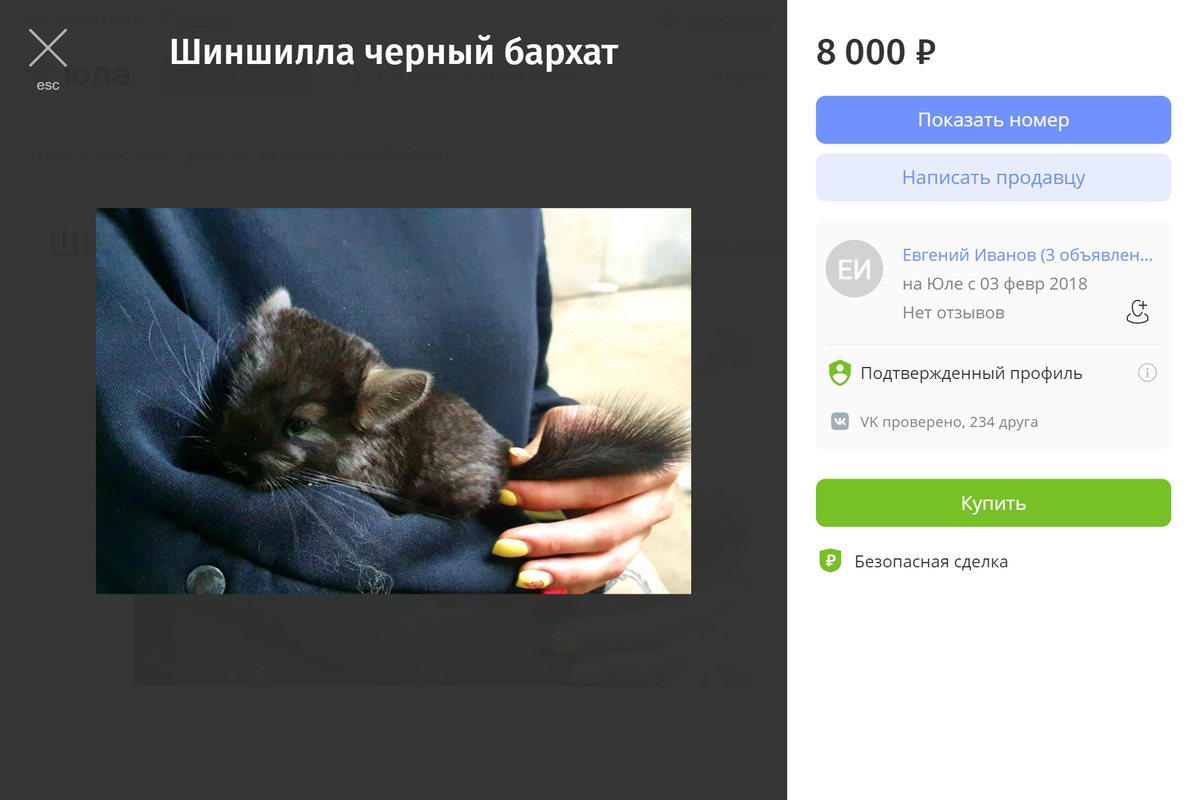Screen dimensions: 1200x800
Task: Click the Подтвержденный профиль label
Action: click(x=971, y=374)
